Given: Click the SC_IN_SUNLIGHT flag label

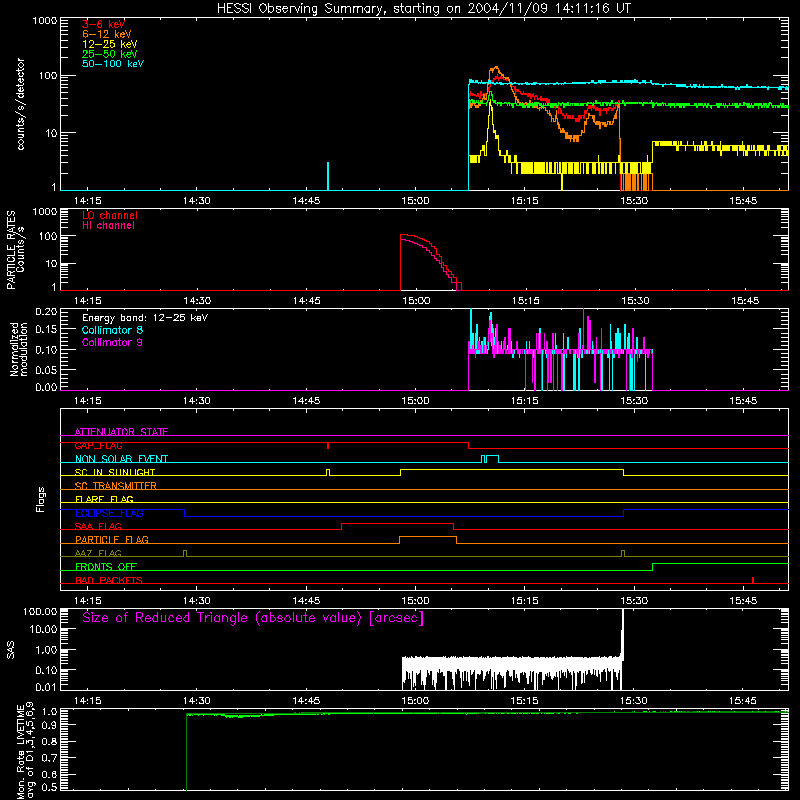Looking at the screenshot, I should click(x=115, y=472).
